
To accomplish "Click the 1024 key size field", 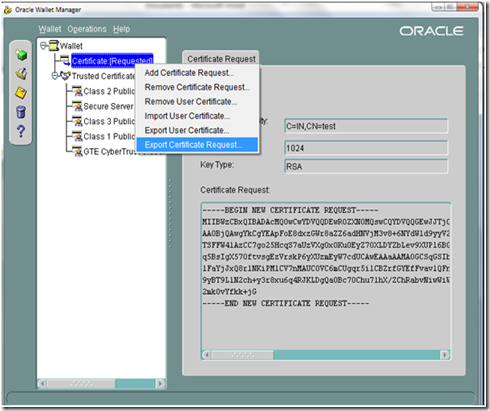I will pos(366,148).
